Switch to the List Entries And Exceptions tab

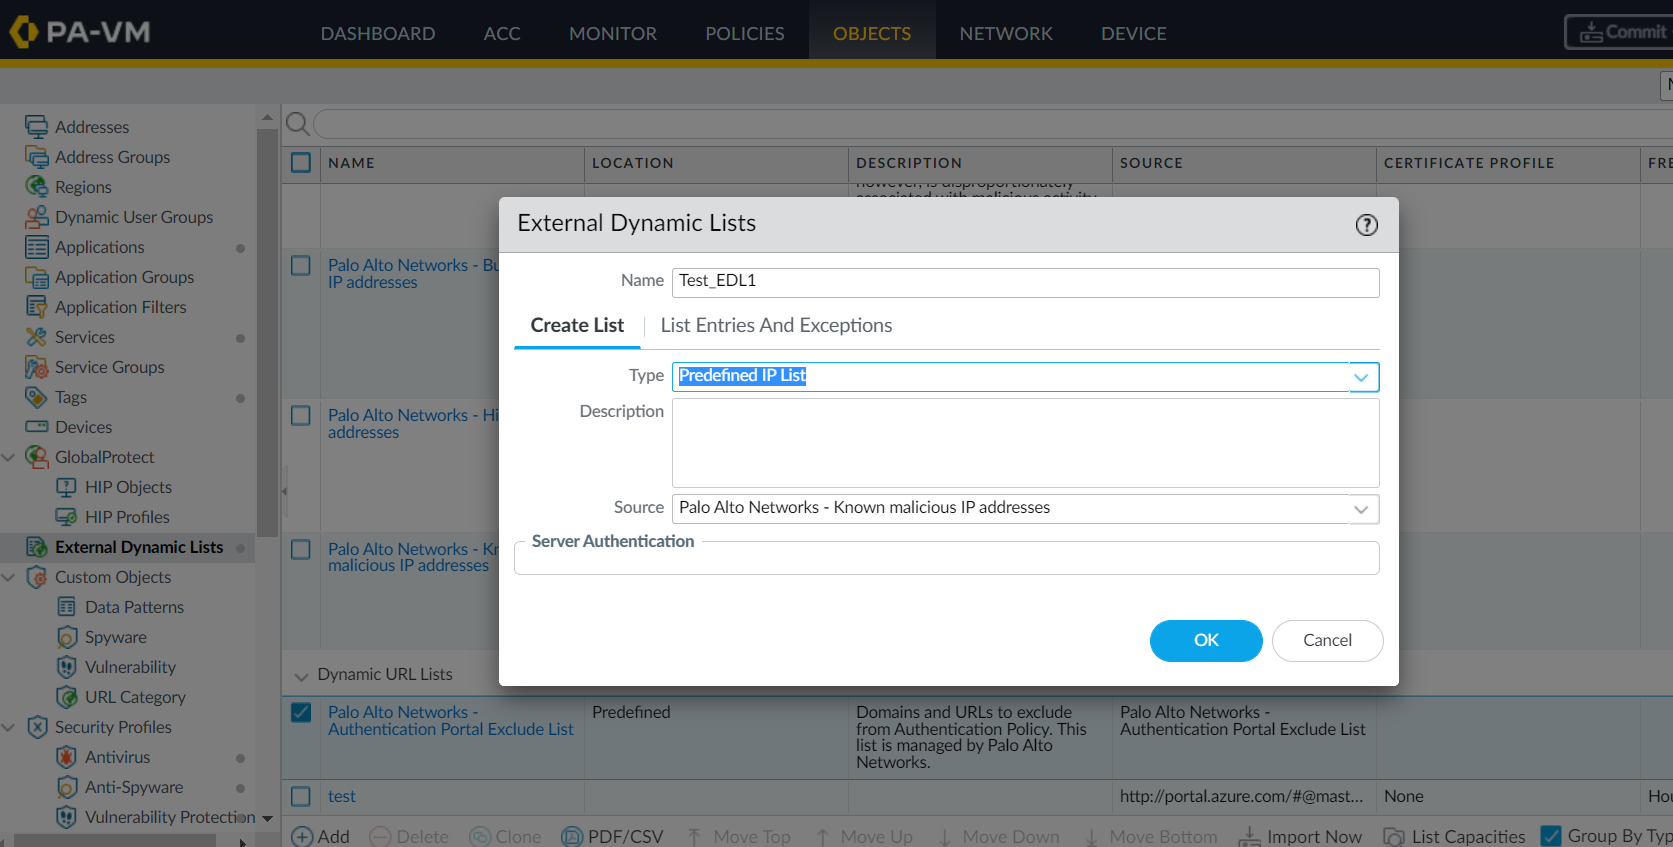pos(776,326)
